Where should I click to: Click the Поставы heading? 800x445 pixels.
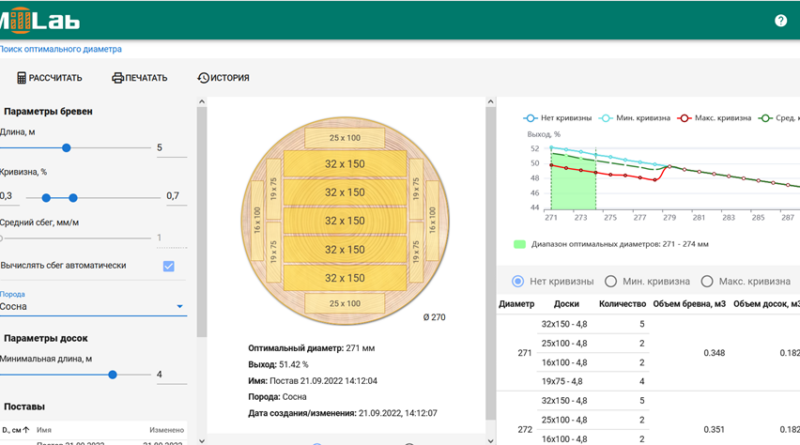(24, 407)
